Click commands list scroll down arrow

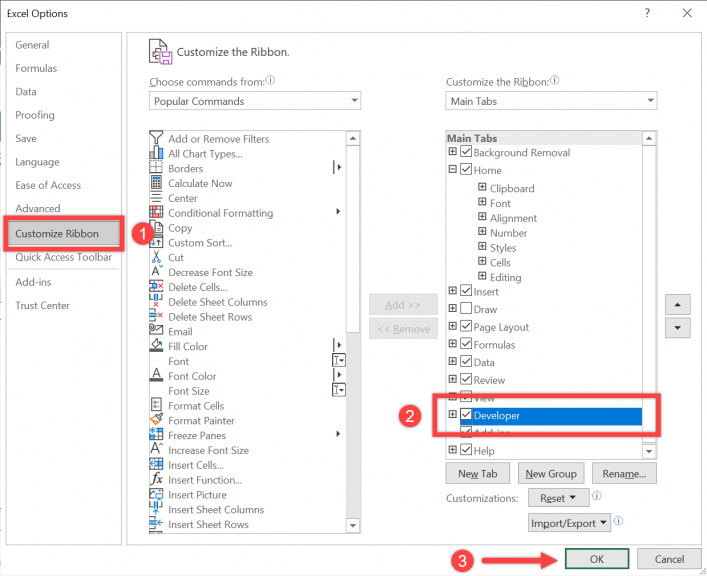pos(353,525)
